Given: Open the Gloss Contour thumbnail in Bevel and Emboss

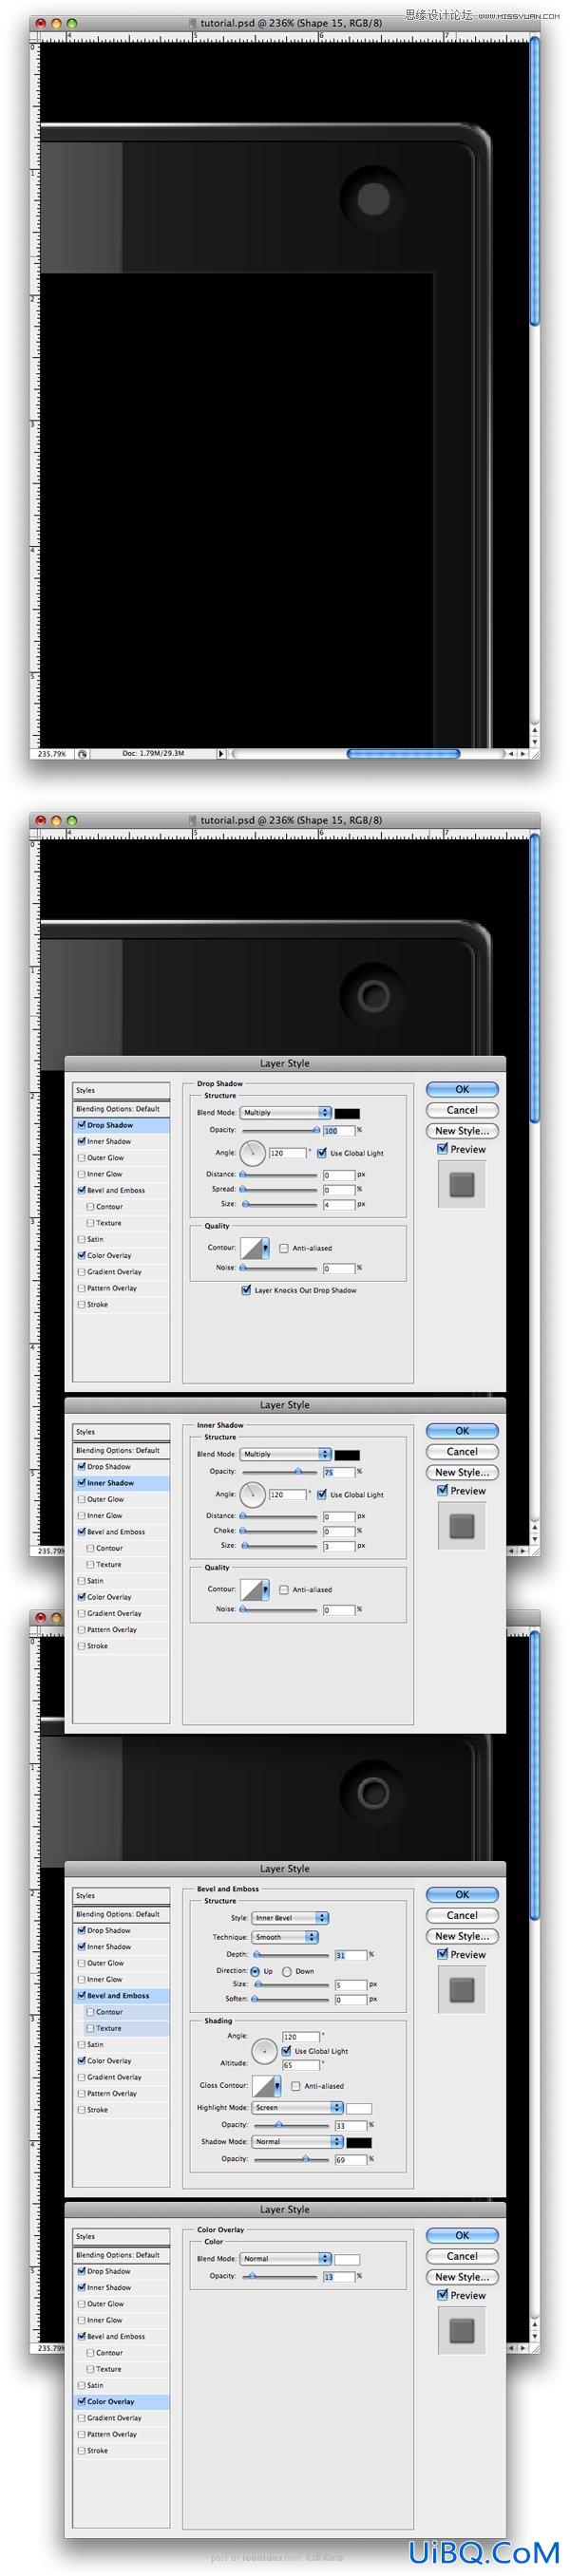Looking at the screenshot, I should coord(264,2085).
